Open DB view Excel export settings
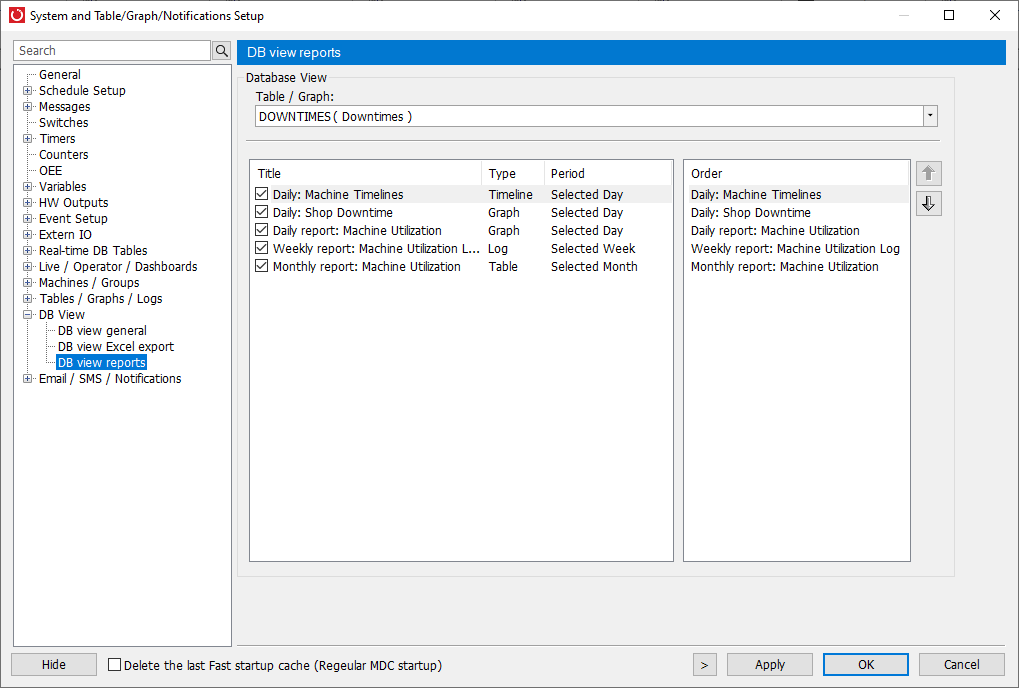This screenshot has height=688, width=1019. [116, 347]
